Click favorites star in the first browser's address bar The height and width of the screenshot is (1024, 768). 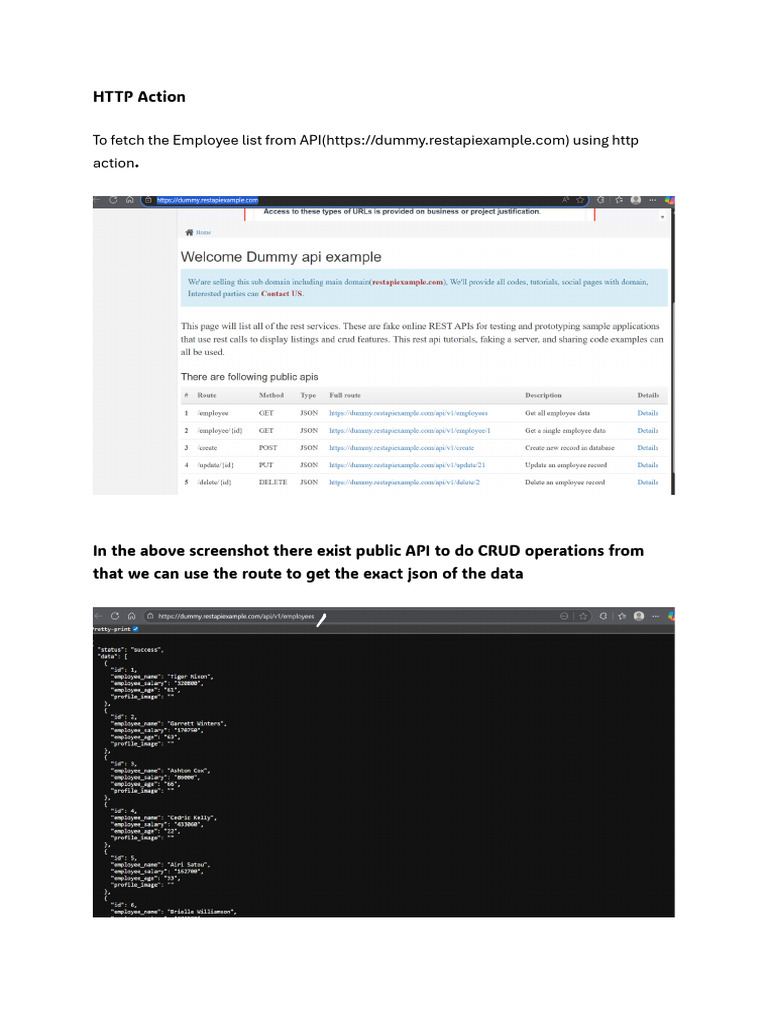(580, 200)
